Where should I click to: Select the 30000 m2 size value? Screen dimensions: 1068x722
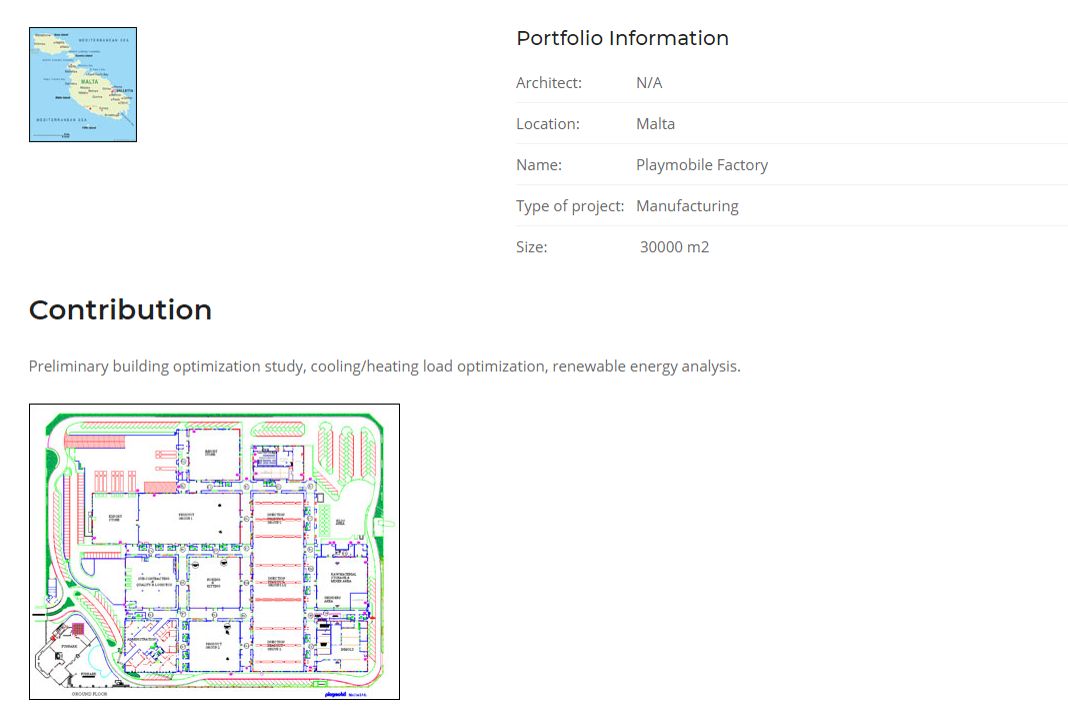[674, 247]
